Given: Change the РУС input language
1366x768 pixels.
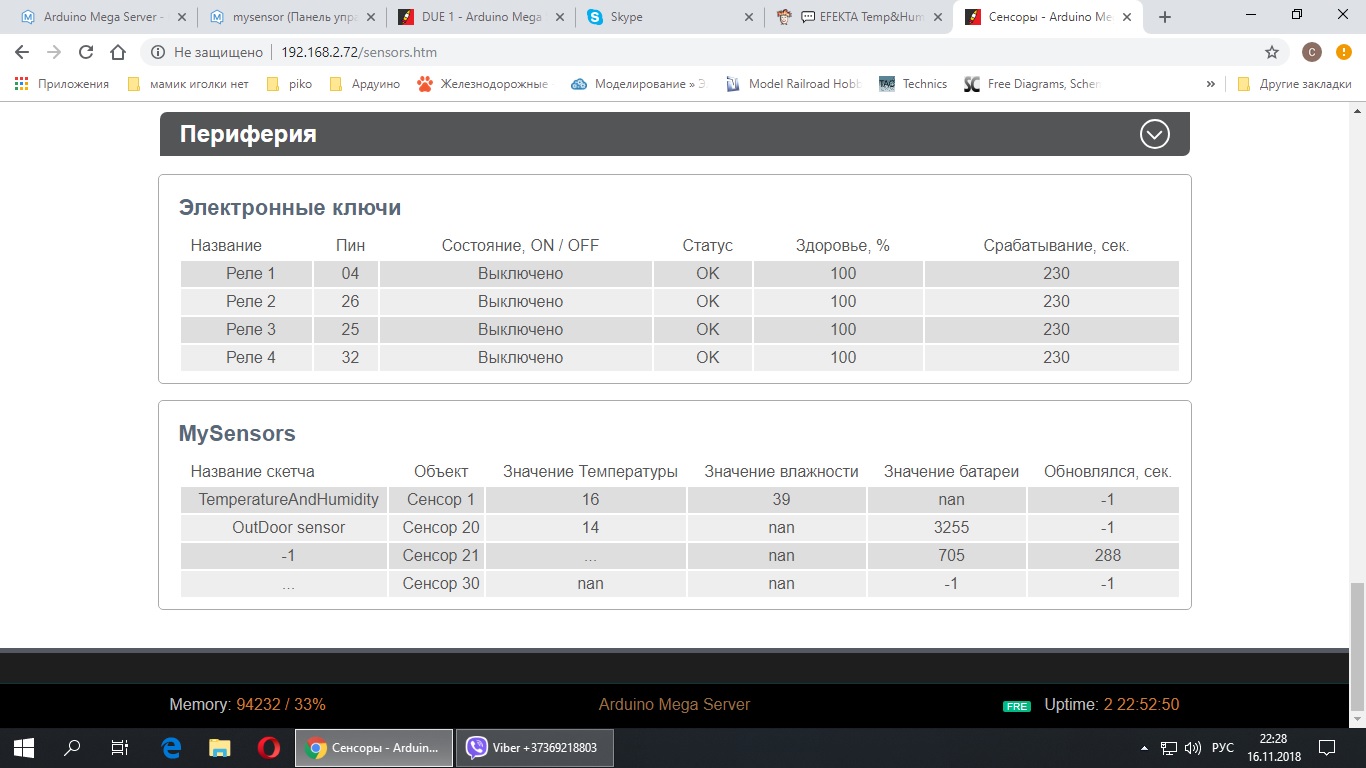Looking at the screenshot, I should coord(1223,748).
